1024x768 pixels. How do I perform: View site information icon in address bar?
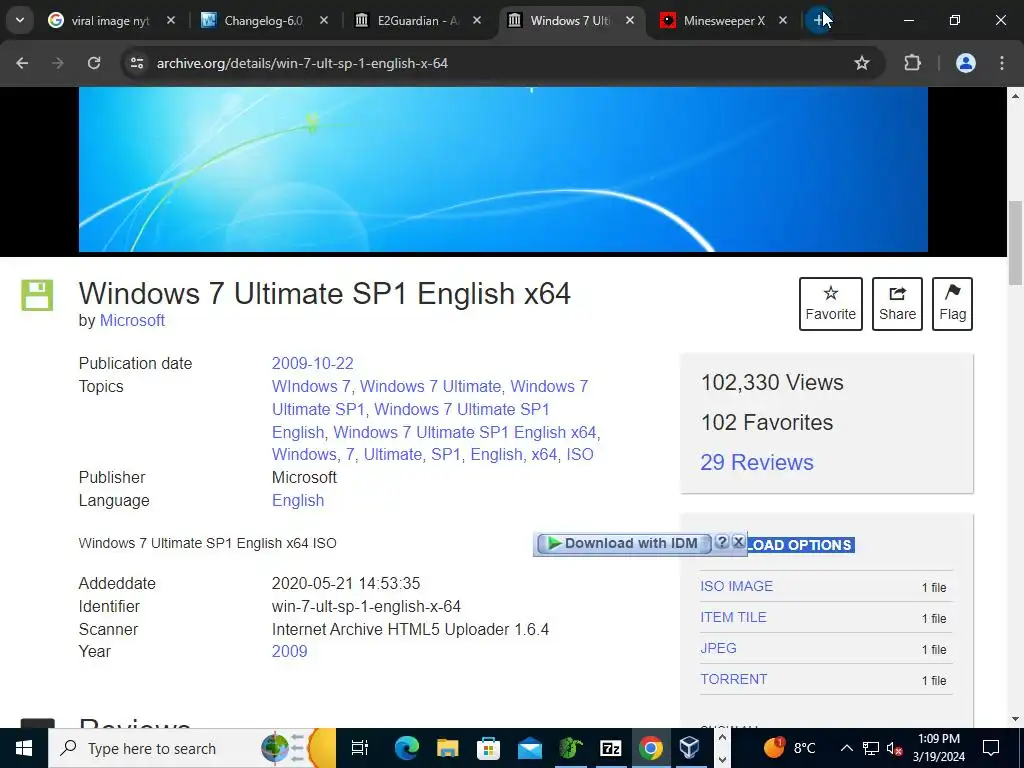[136, 63]
